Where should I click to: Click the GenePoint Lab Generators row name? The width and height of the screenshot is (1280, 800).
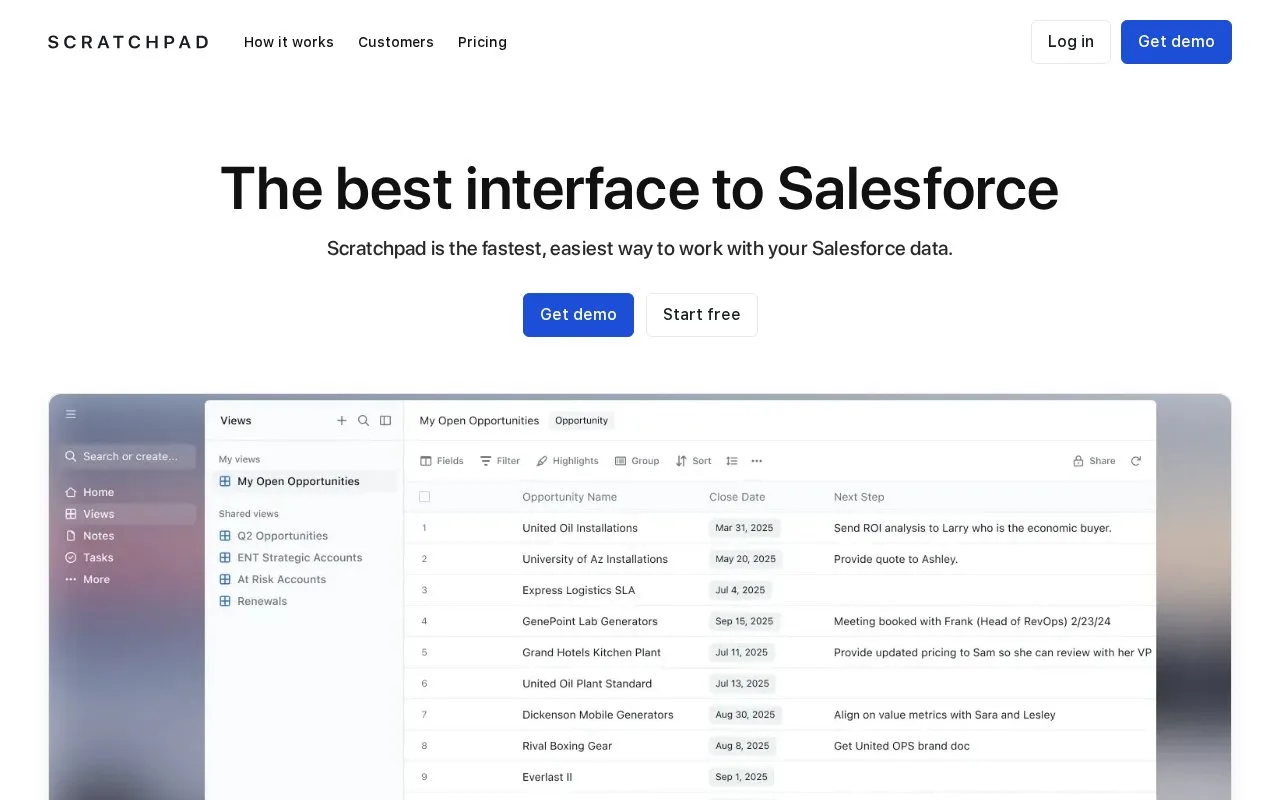(590, 621)
